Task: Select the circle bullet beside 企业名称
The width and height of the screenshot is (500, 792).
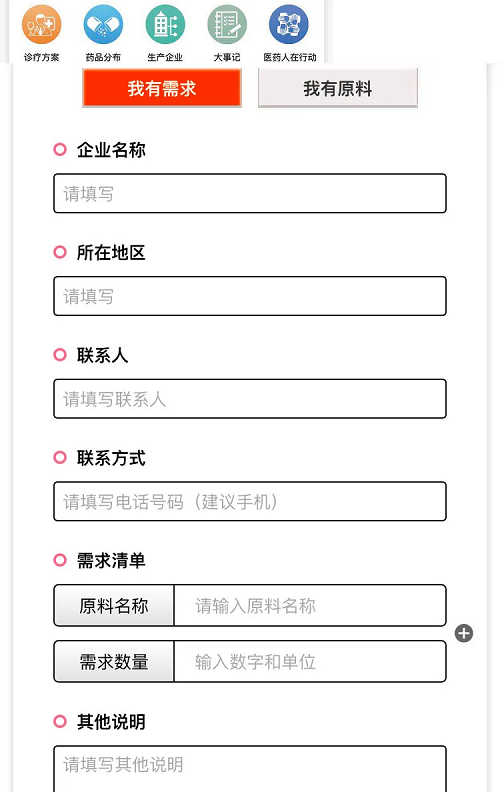Action: [x=60, y=150]
